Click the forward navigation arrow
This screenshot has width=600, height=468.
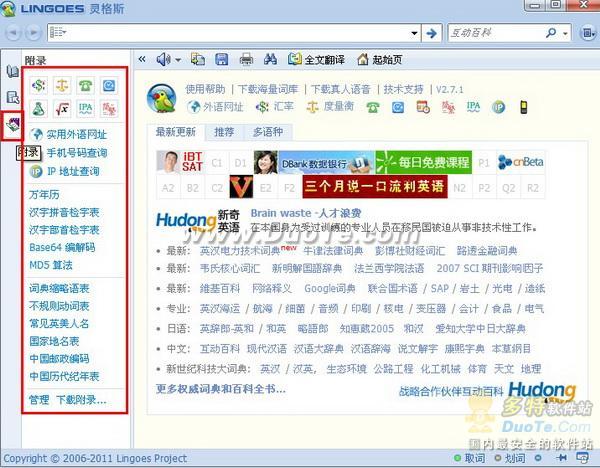pos(33,33)
